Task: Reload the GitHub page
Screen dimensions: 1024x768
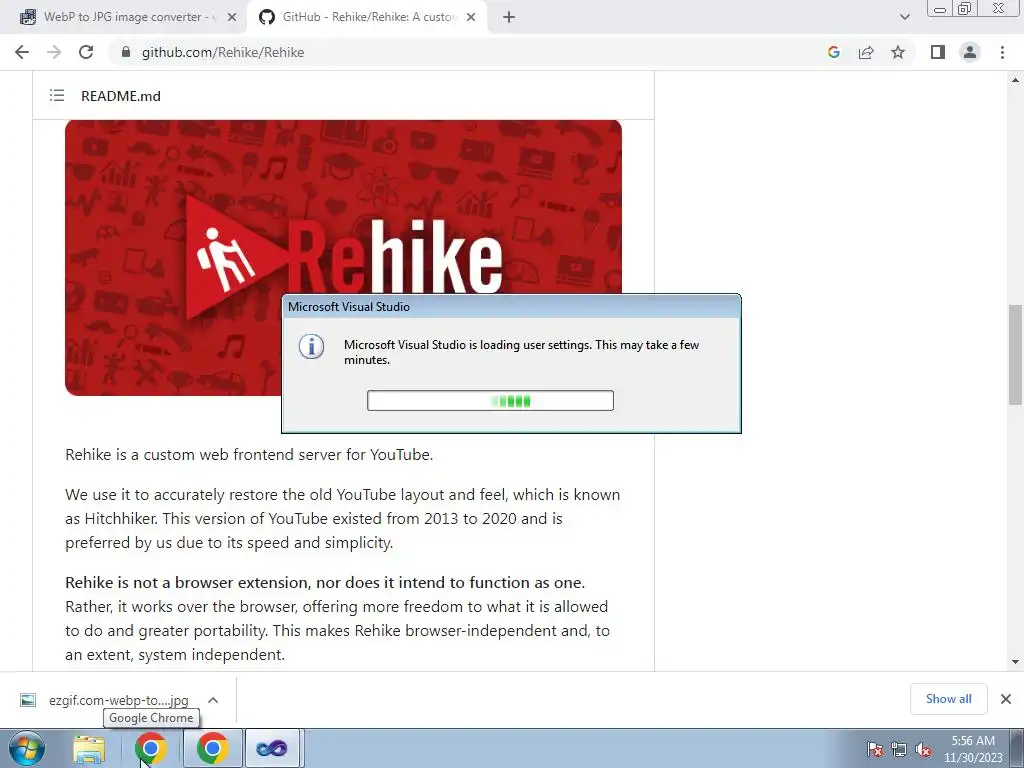Action: (x=86, y=52)
